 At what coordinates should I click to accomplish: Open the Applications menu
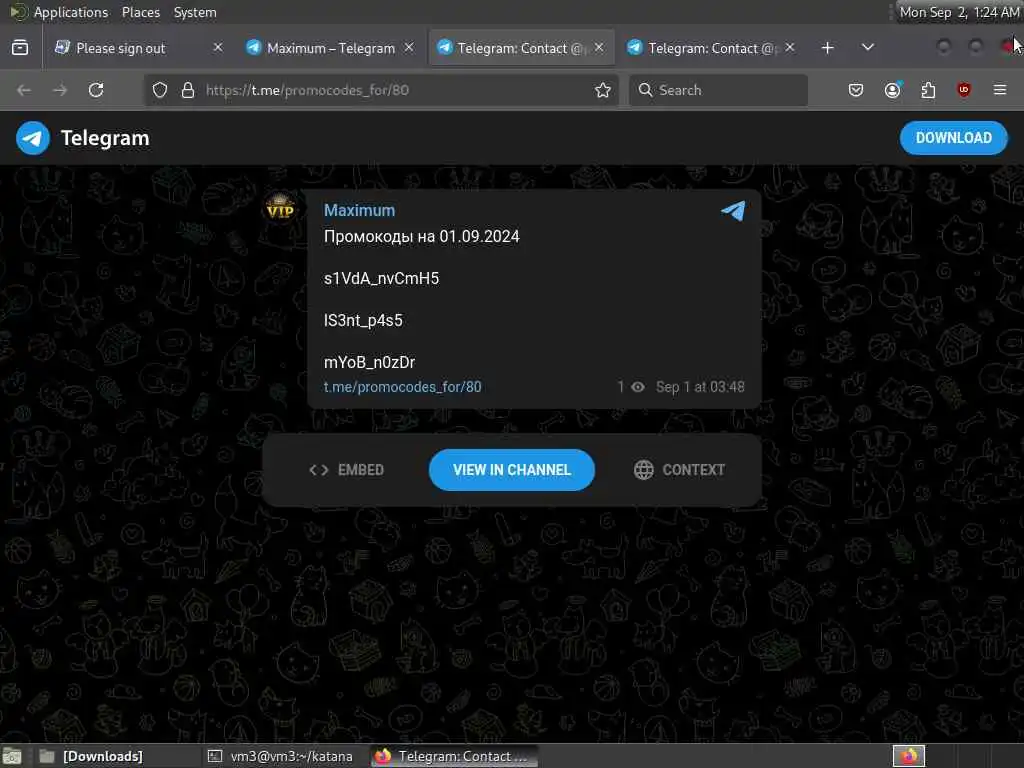point(71,12)
